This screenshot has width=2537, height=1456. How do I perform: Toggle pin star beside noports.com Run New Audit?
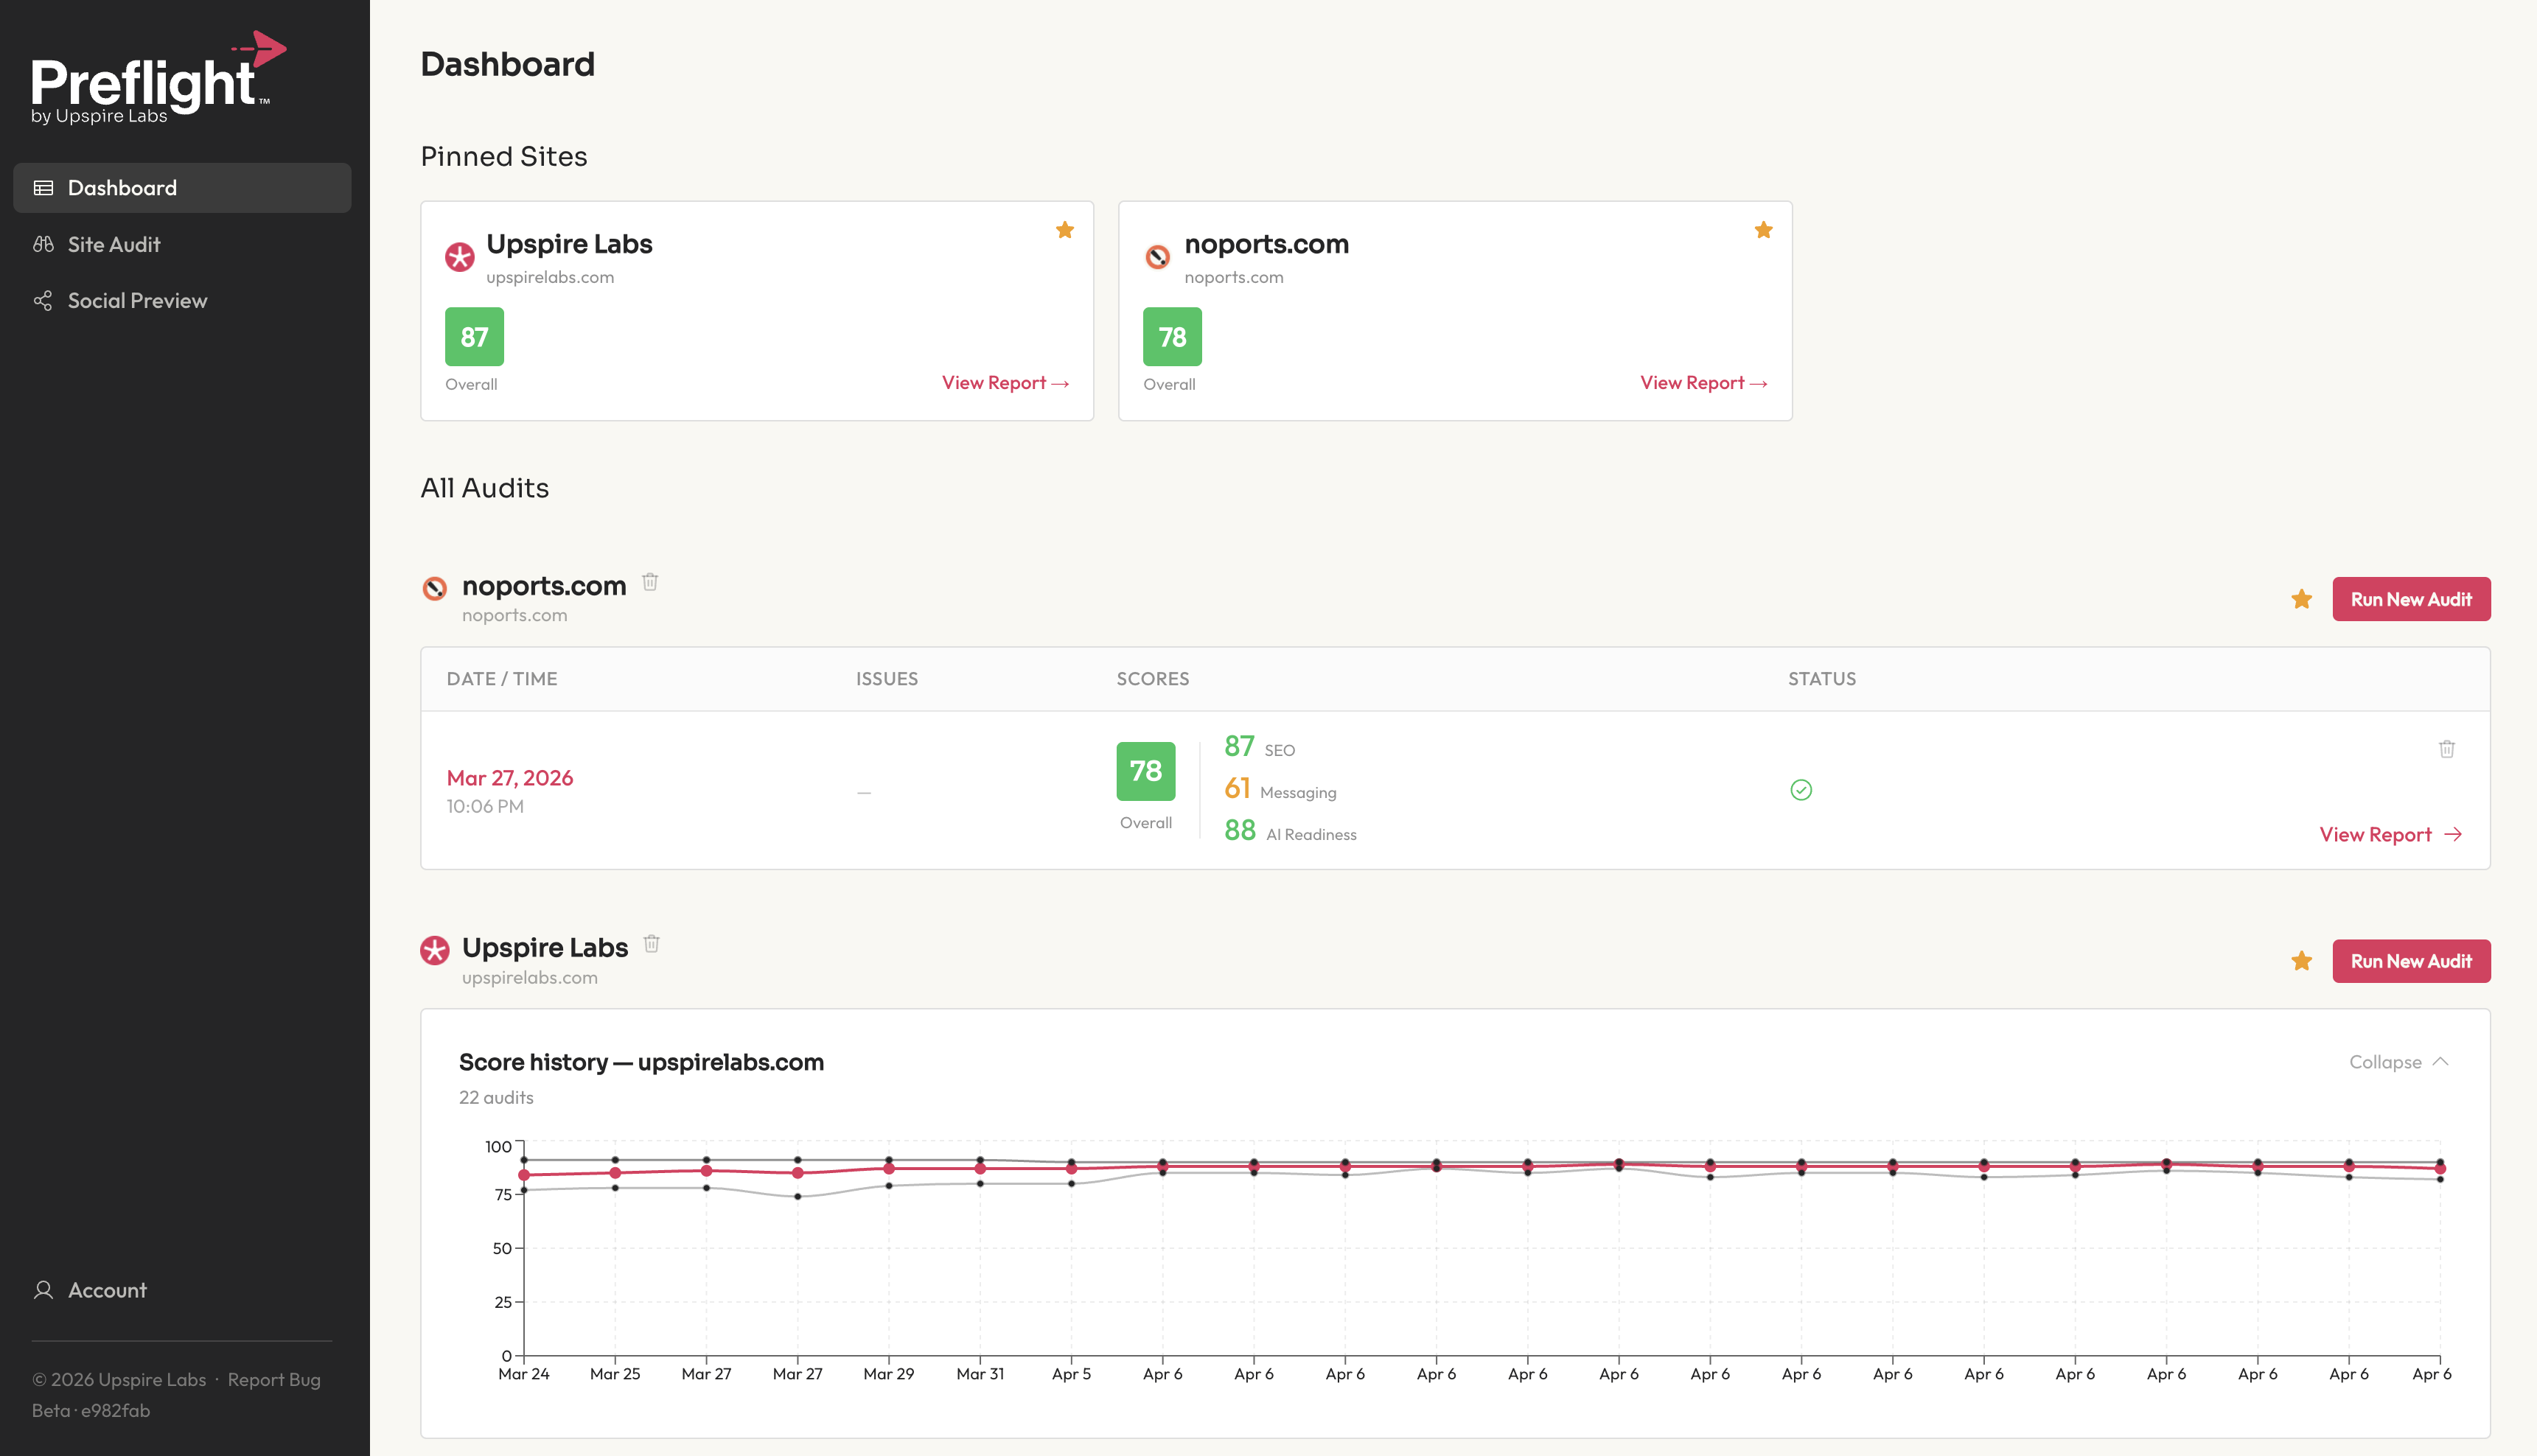(2301, 599)
